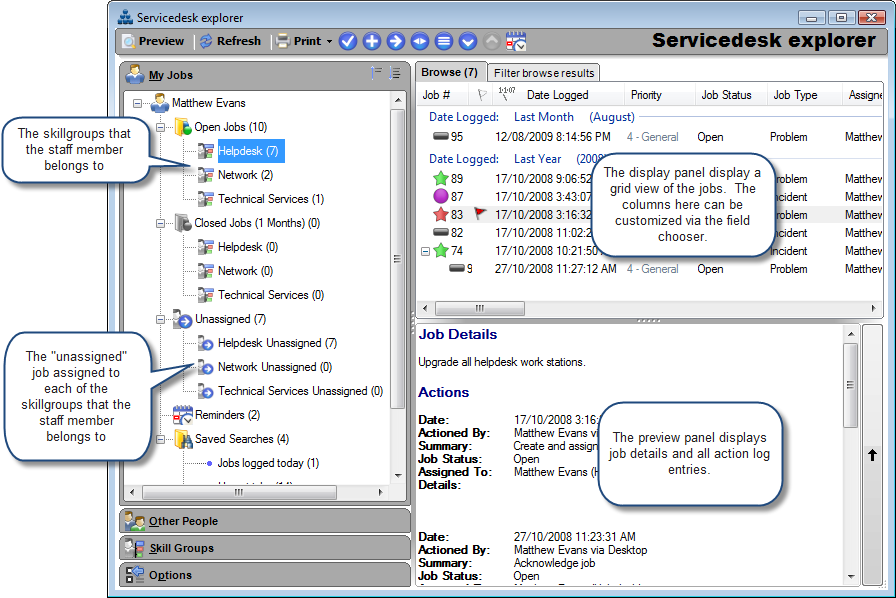This screenshot has width=896, height=598.
Task: Switch to Filter browse results tab
Action: (543, 73)
